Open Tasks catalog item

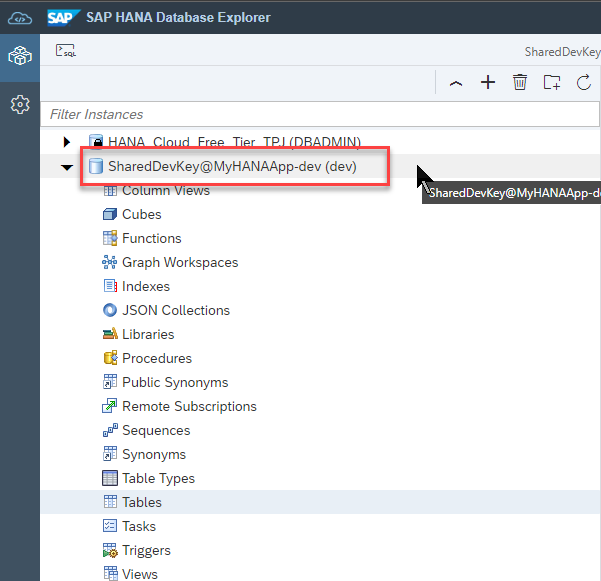[139, 526]
